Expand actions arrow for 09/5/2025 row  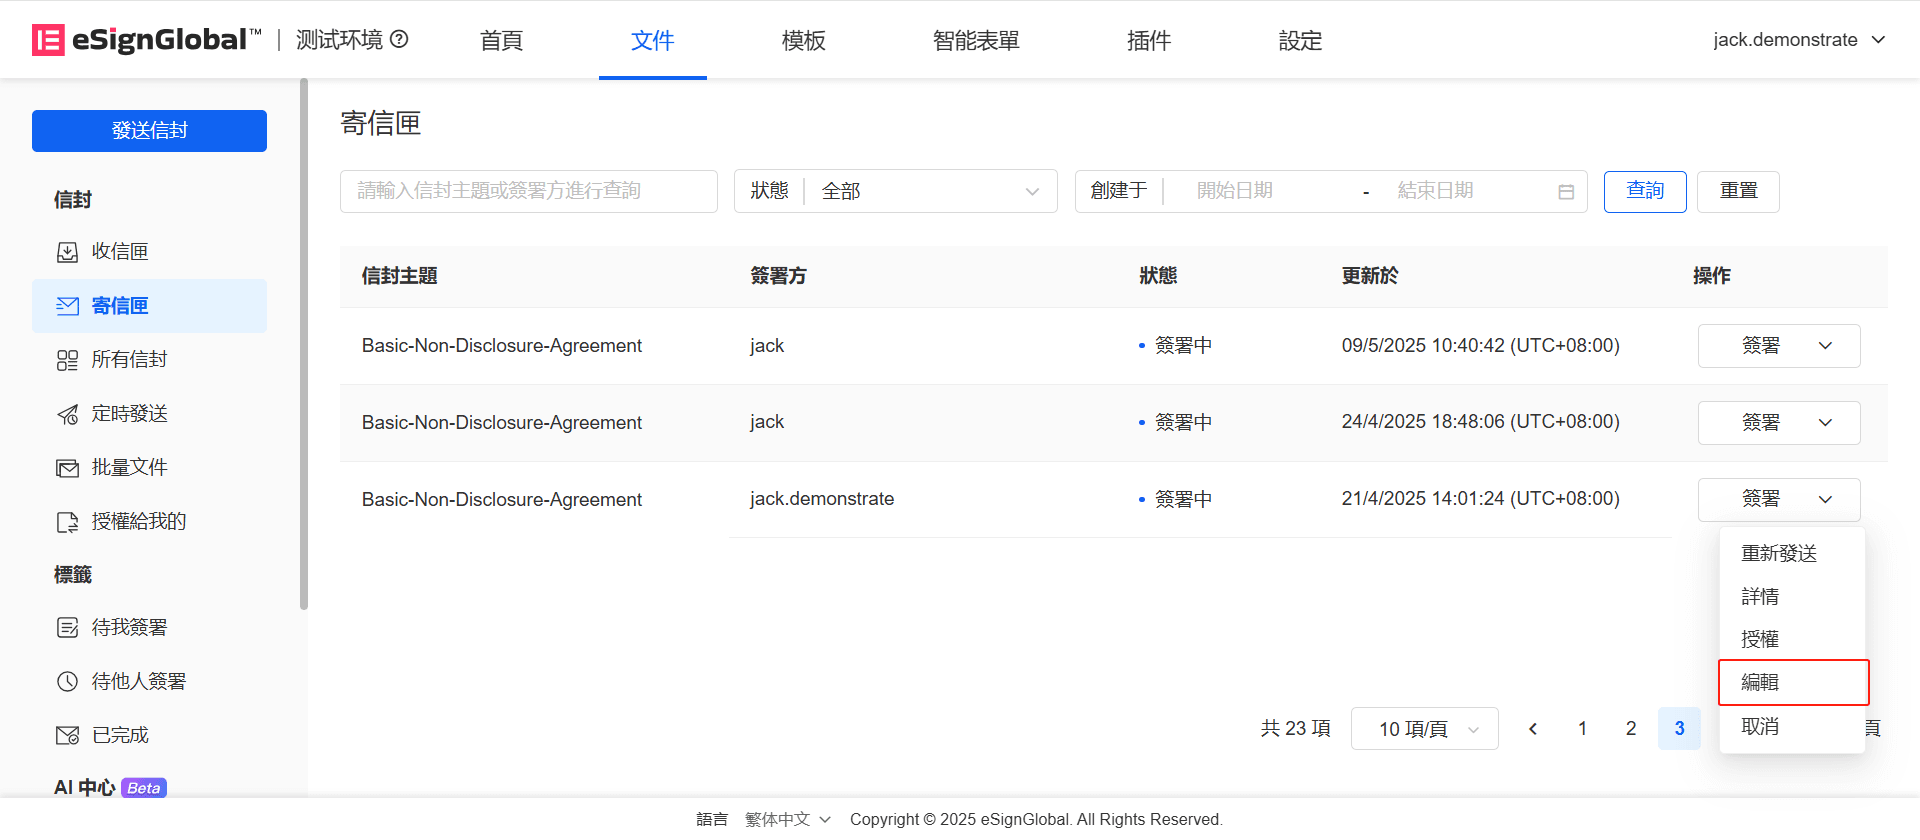pyautogui.click(x=1825, y=346)
